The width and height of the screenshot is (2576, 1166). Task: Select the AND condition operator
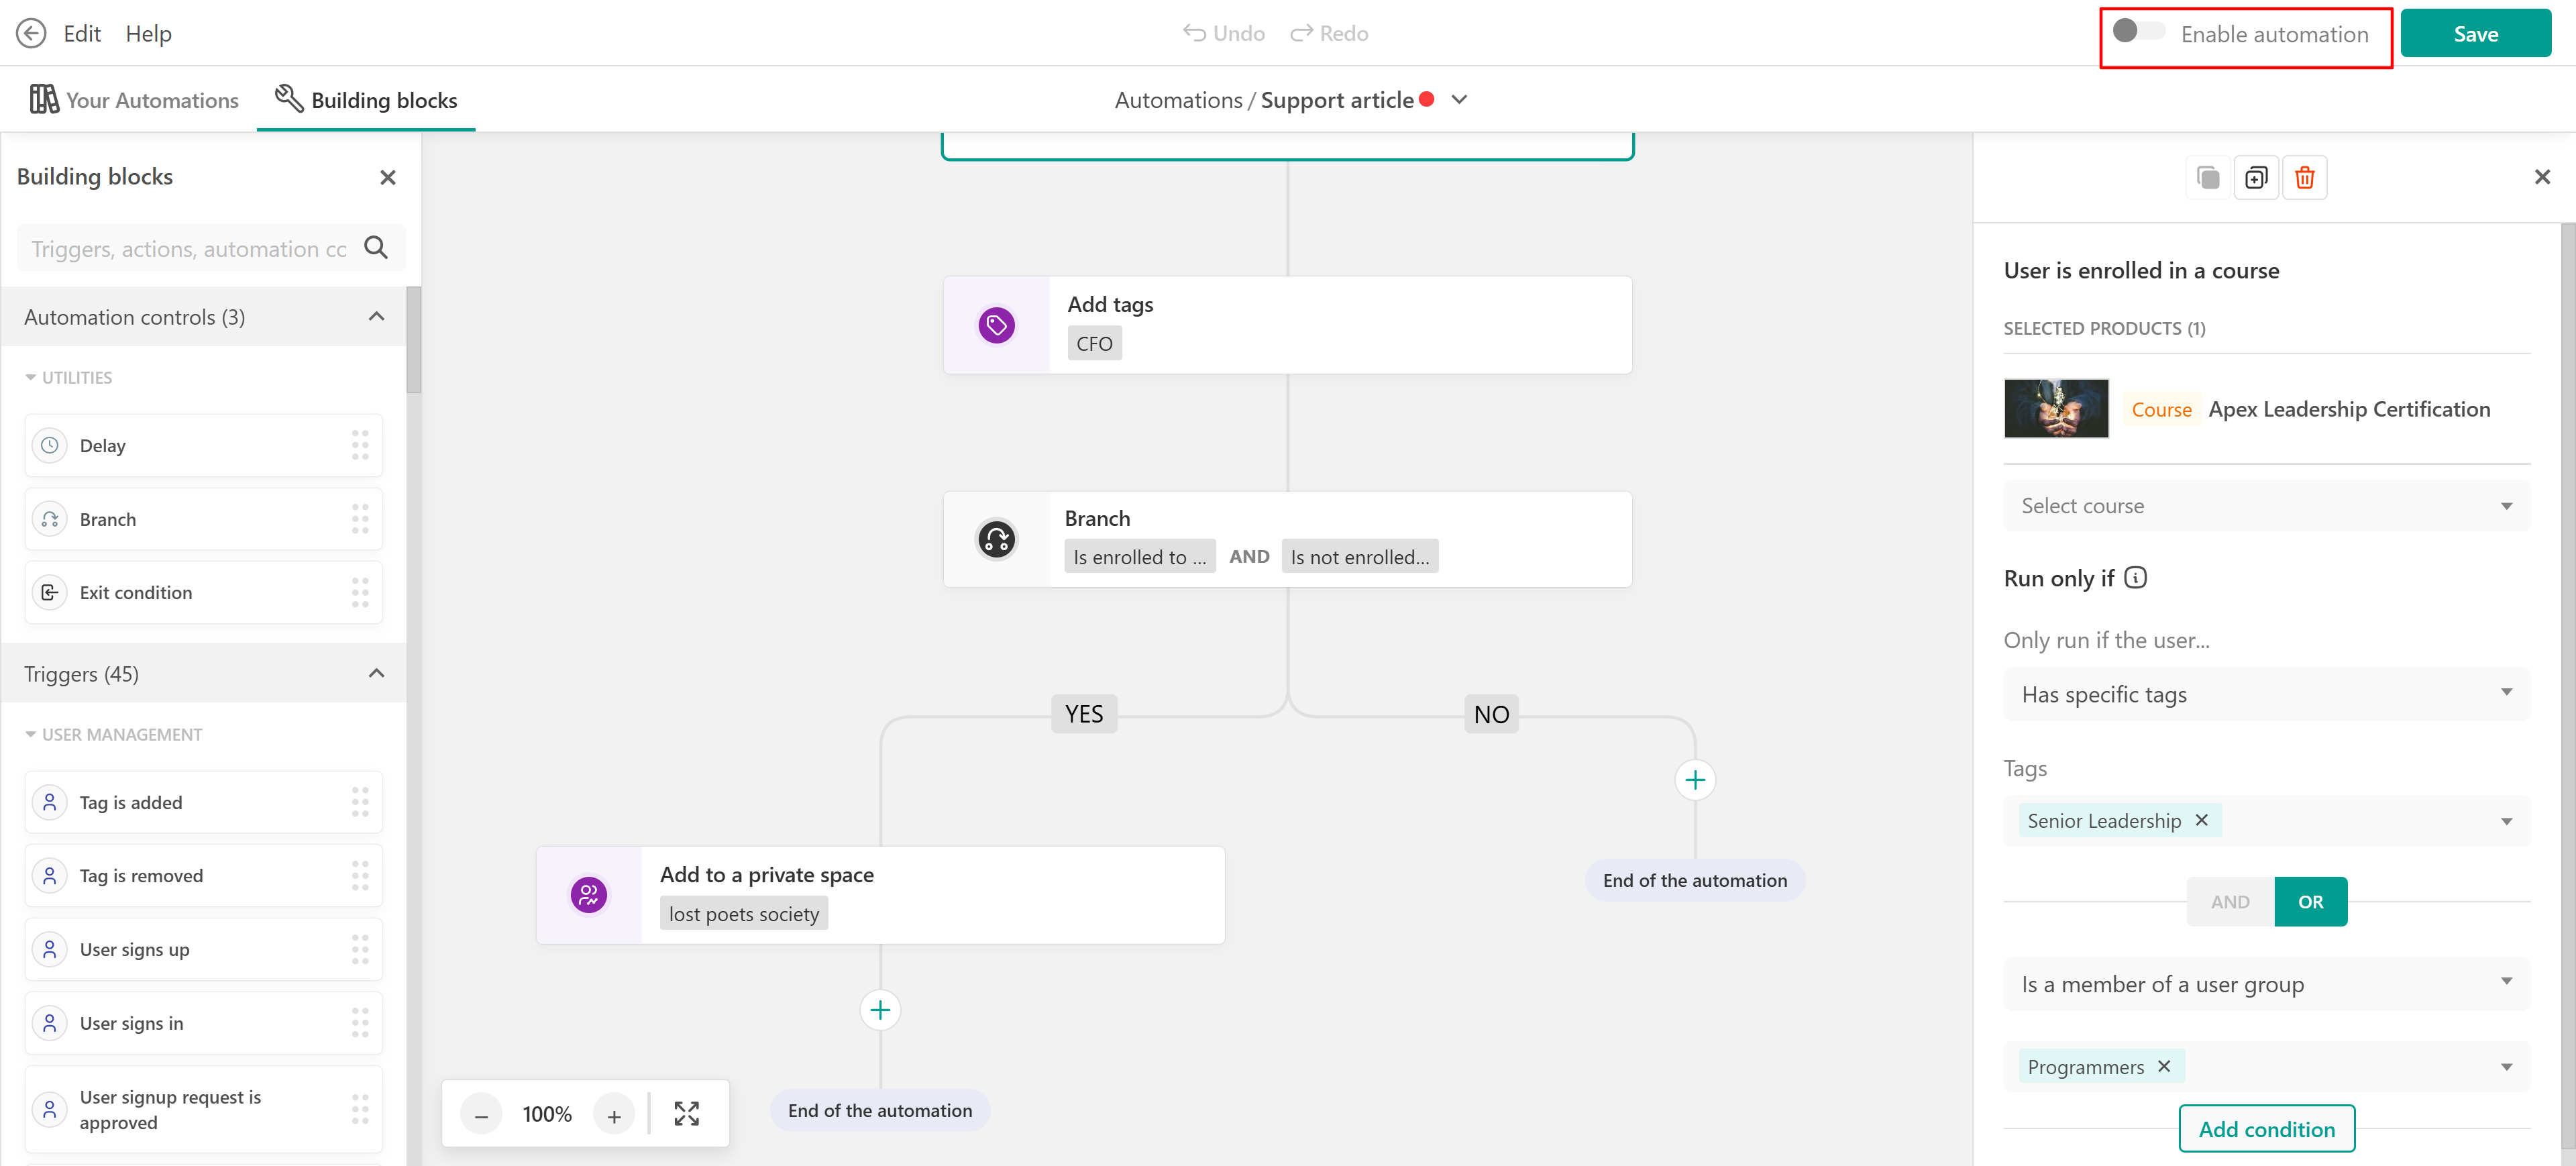(2229, 902)
